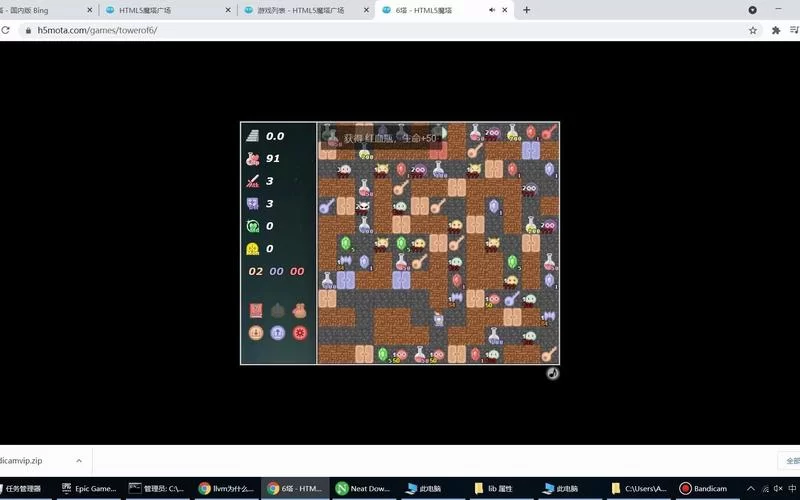
Task: Click the red key count 00
Action: tap(297, 271)
